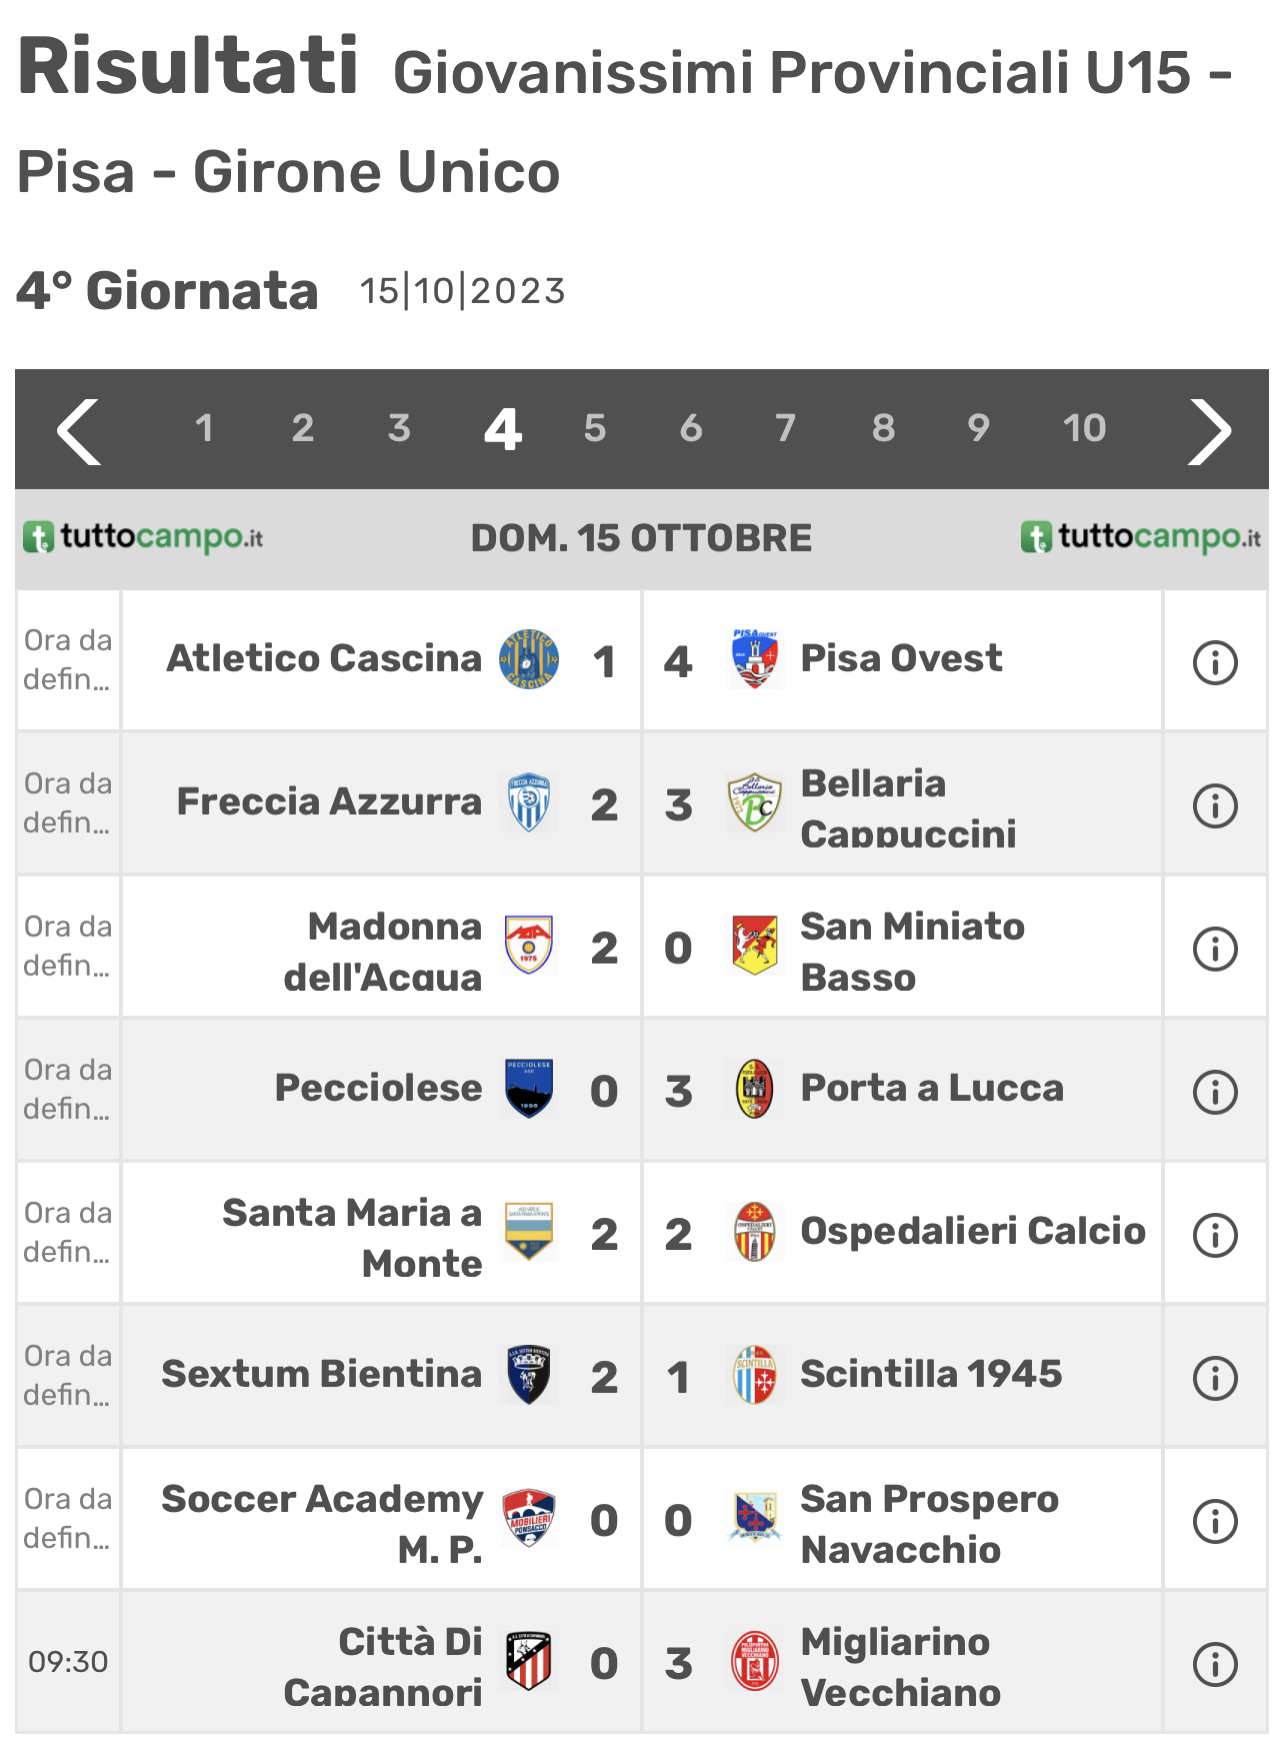Click the left tuttocampo.it logo
Image resolution: width=1284 pixels, height=1743 pixels.
click(143, 537)
